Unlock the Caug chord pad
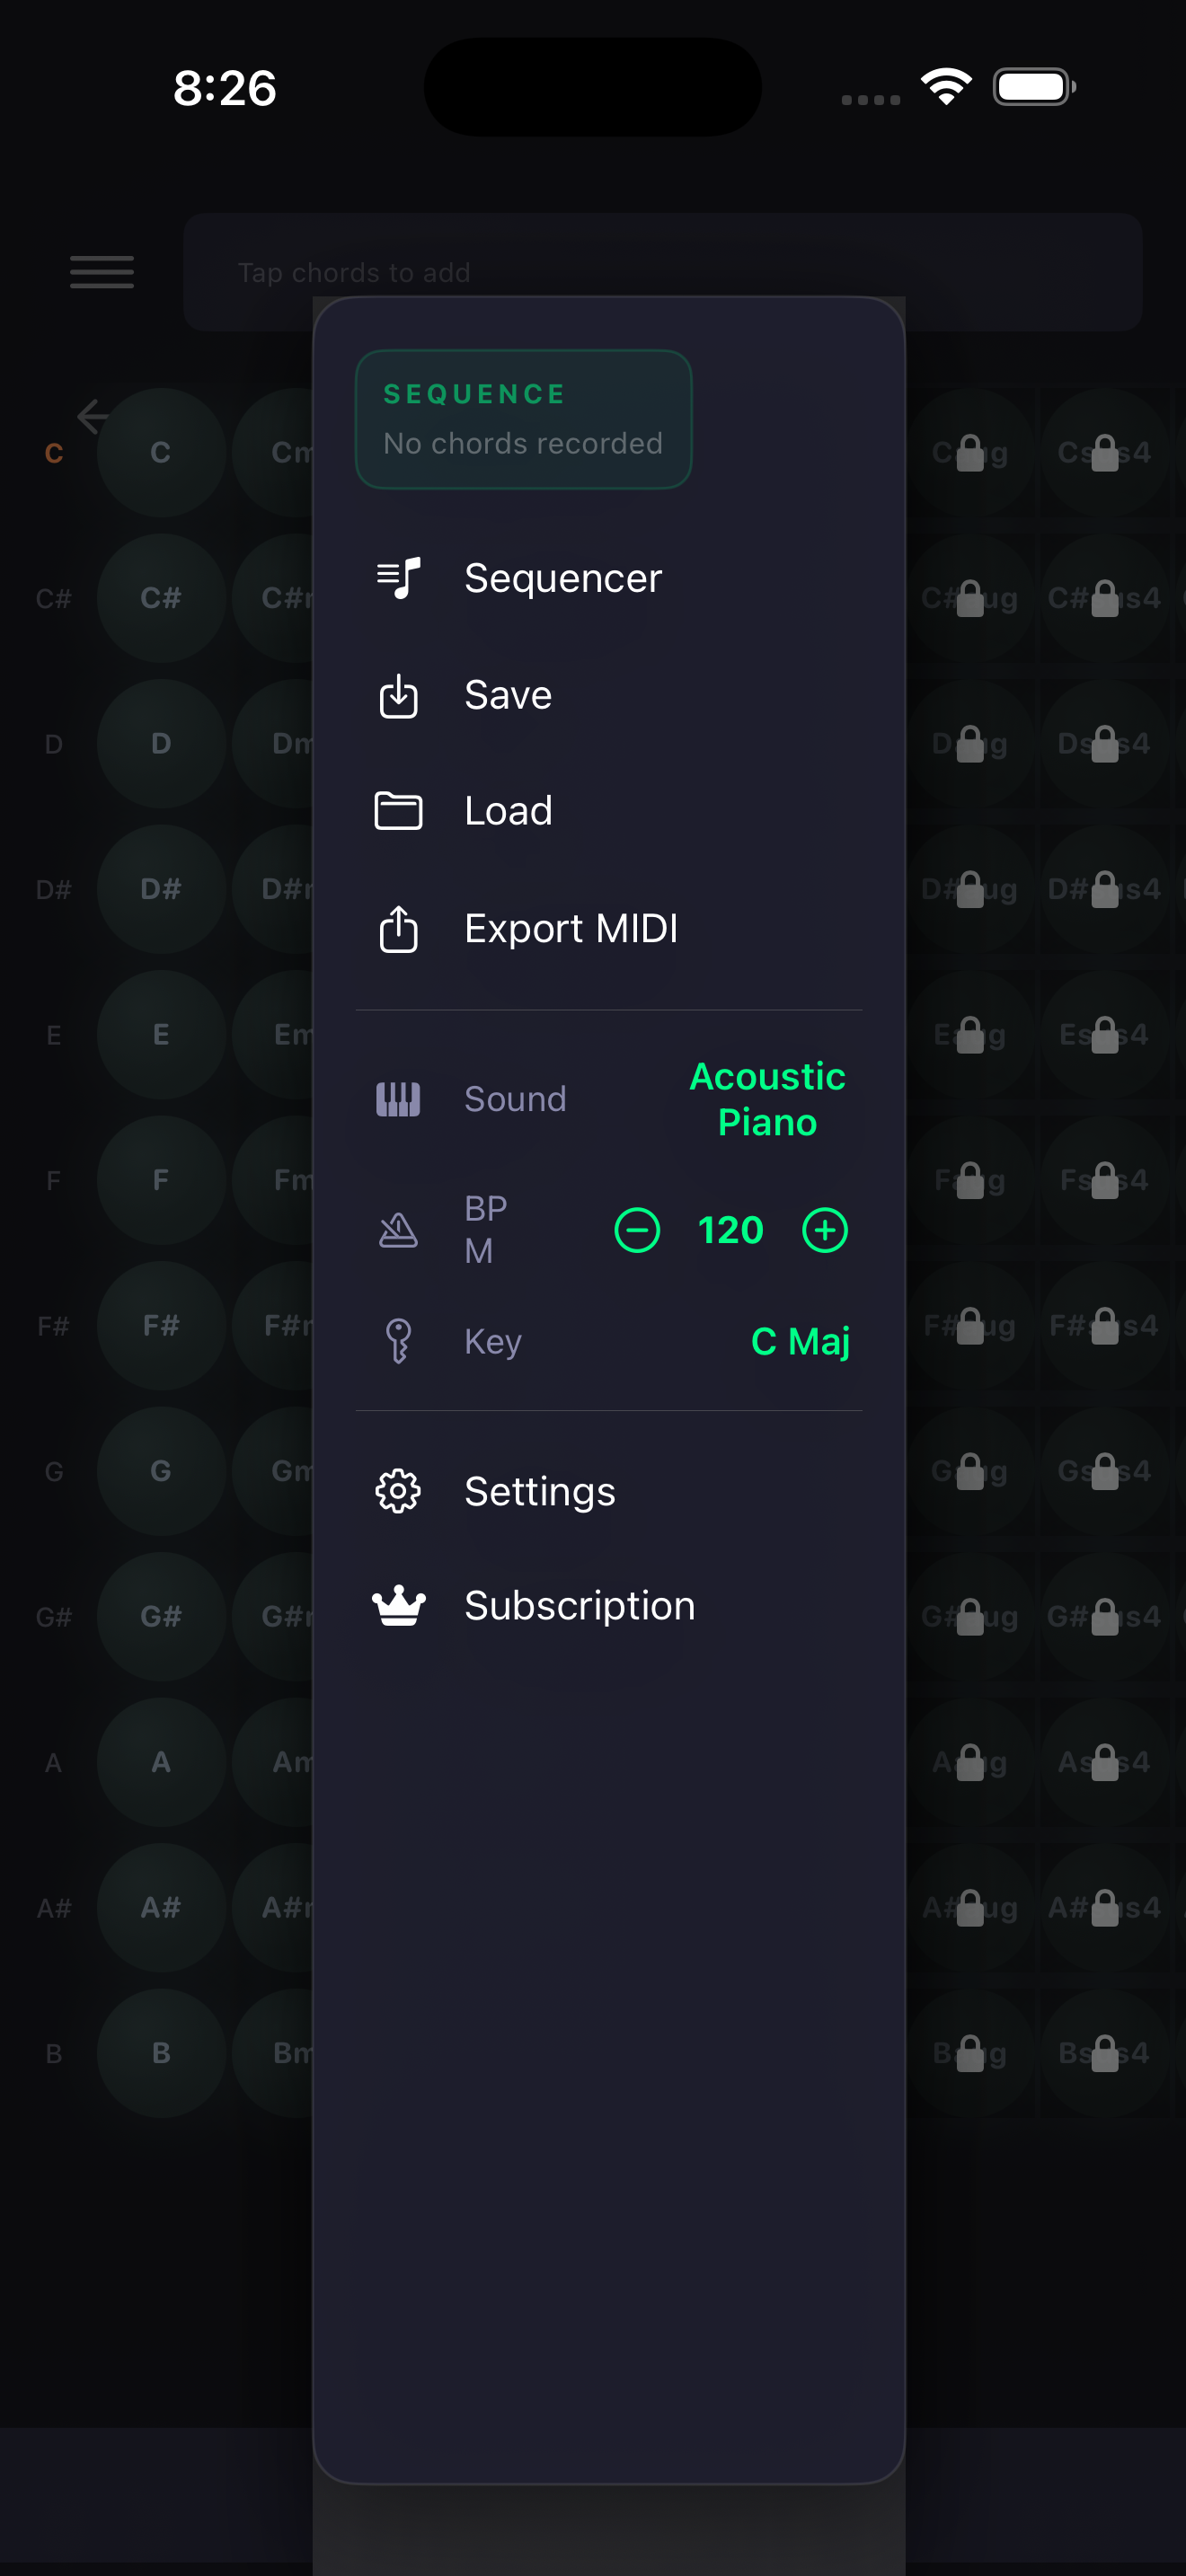This screenshot has height=2576, width=1186. click(972, 453)
